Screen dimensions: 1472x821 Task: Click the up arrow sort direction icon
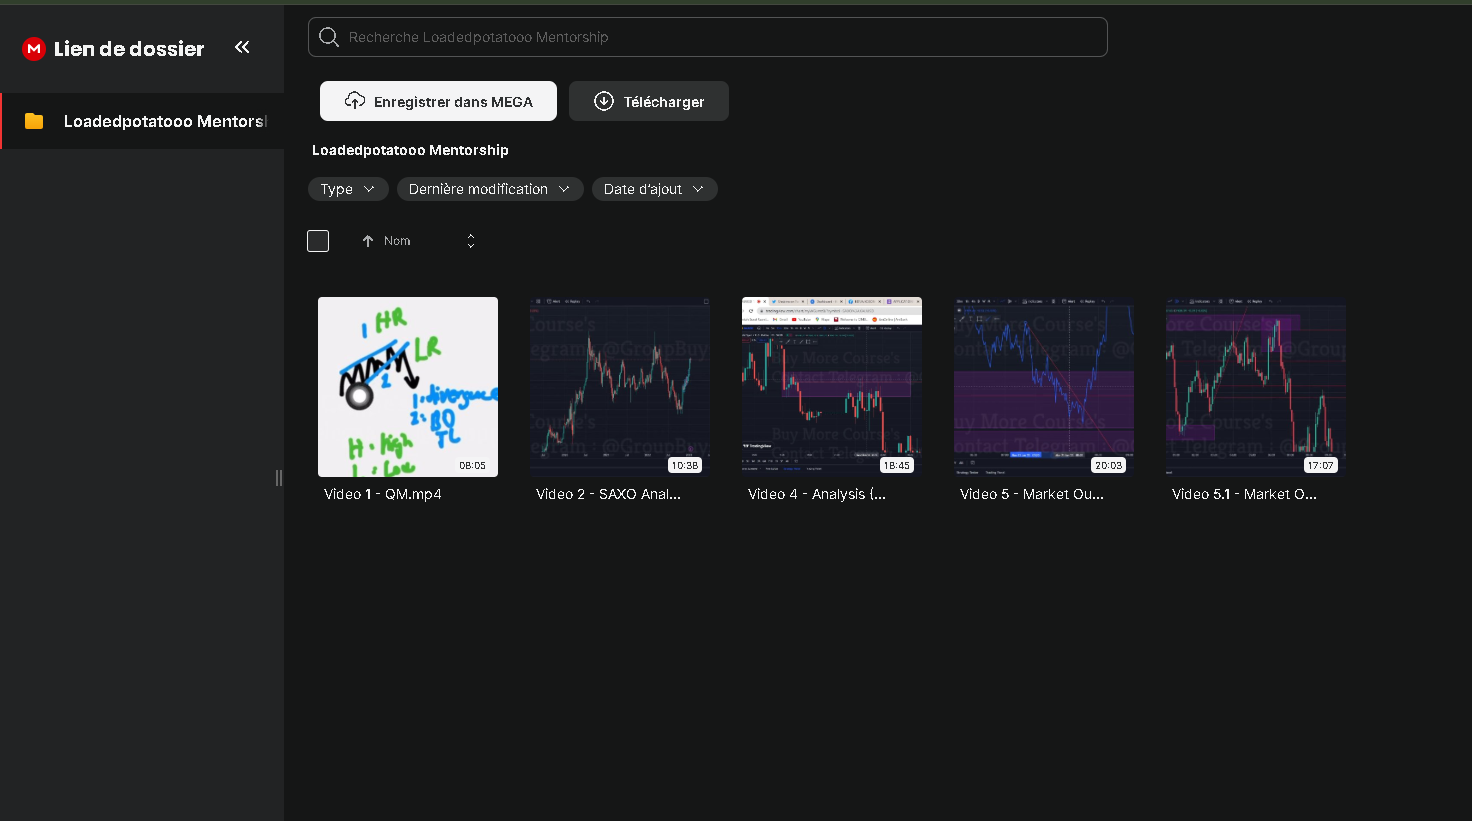click(x=368, y=241)
